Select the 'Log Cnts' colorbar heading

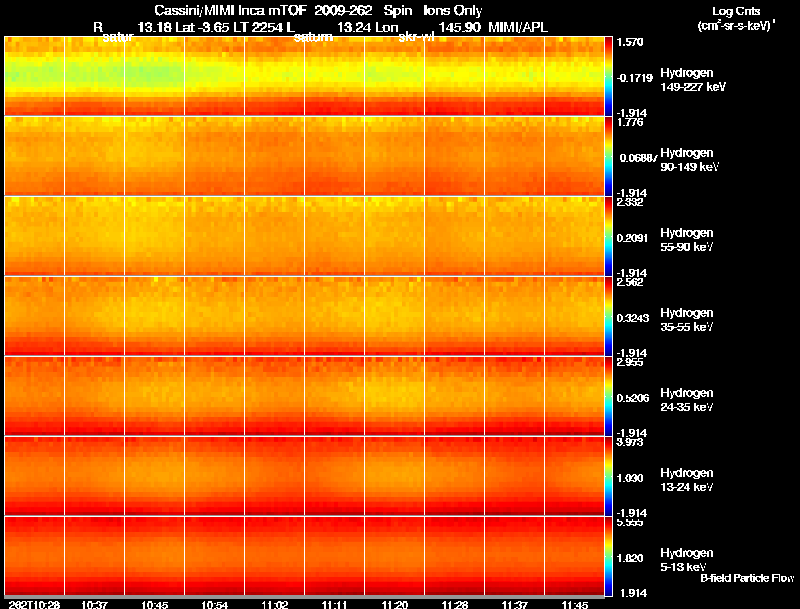(x=736, y=11)
